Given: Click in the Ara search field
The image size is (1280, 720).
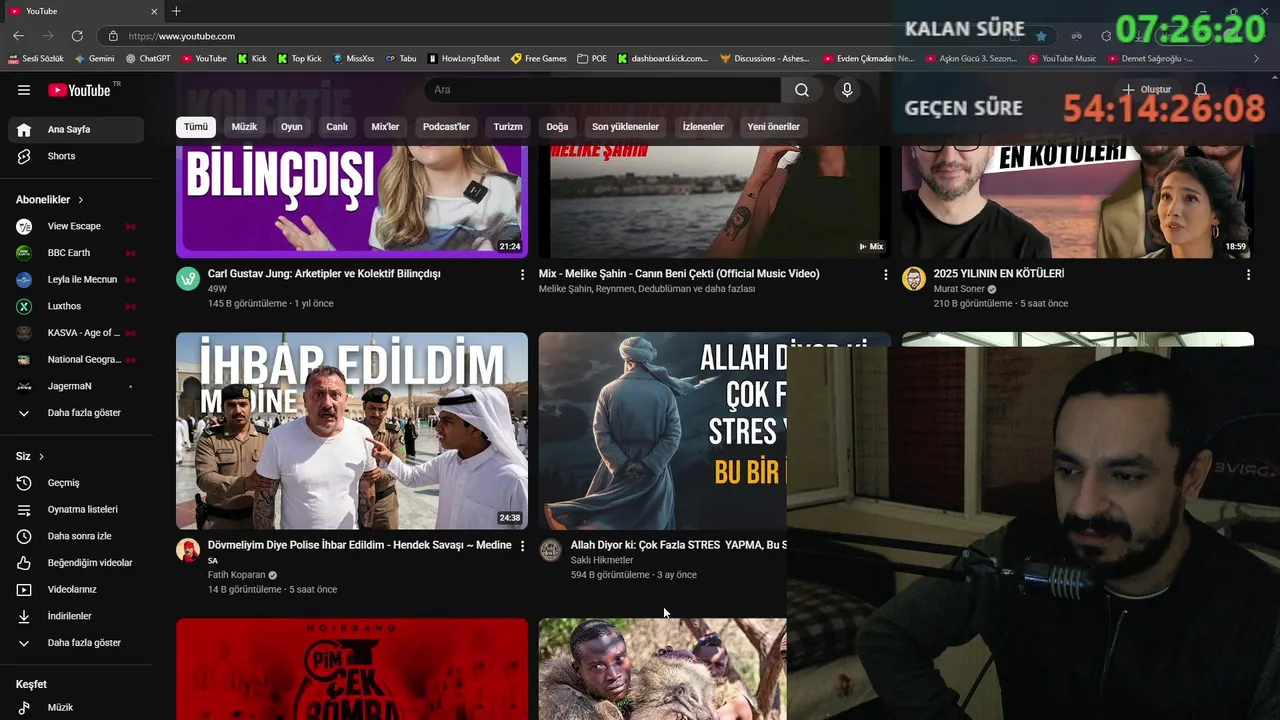Looking at the screenshot, I should tap(603, 90).
